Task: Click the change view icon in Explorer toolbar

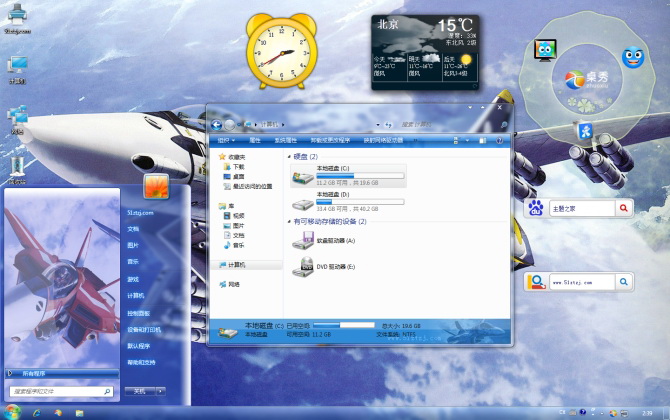Action: pyautogui.click(x=455, y=140)
